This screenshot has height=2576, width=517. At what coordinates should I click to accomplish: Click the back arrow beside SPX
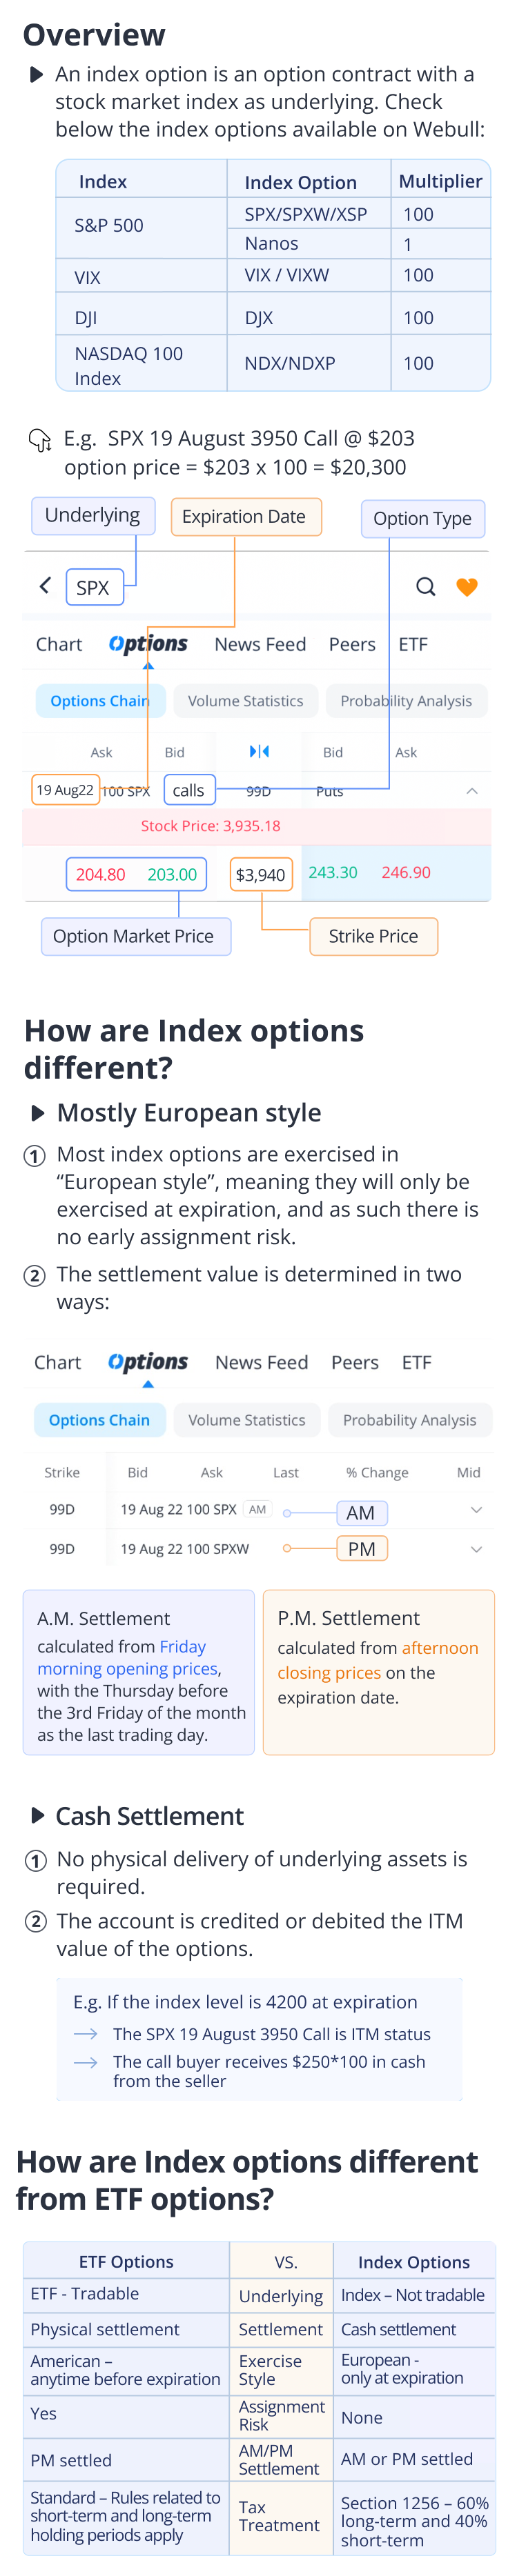click(x=45, y=585)
